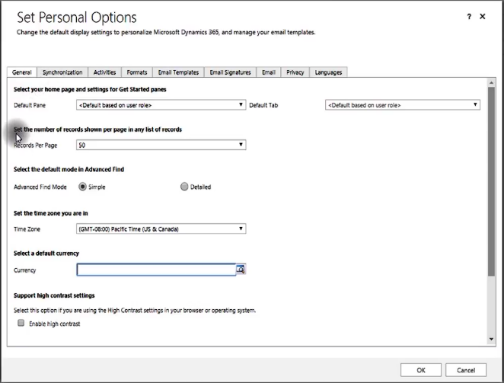Select the Simple Advanced Find mode
This screenshot has height=383, width=504.
(82, 187)
